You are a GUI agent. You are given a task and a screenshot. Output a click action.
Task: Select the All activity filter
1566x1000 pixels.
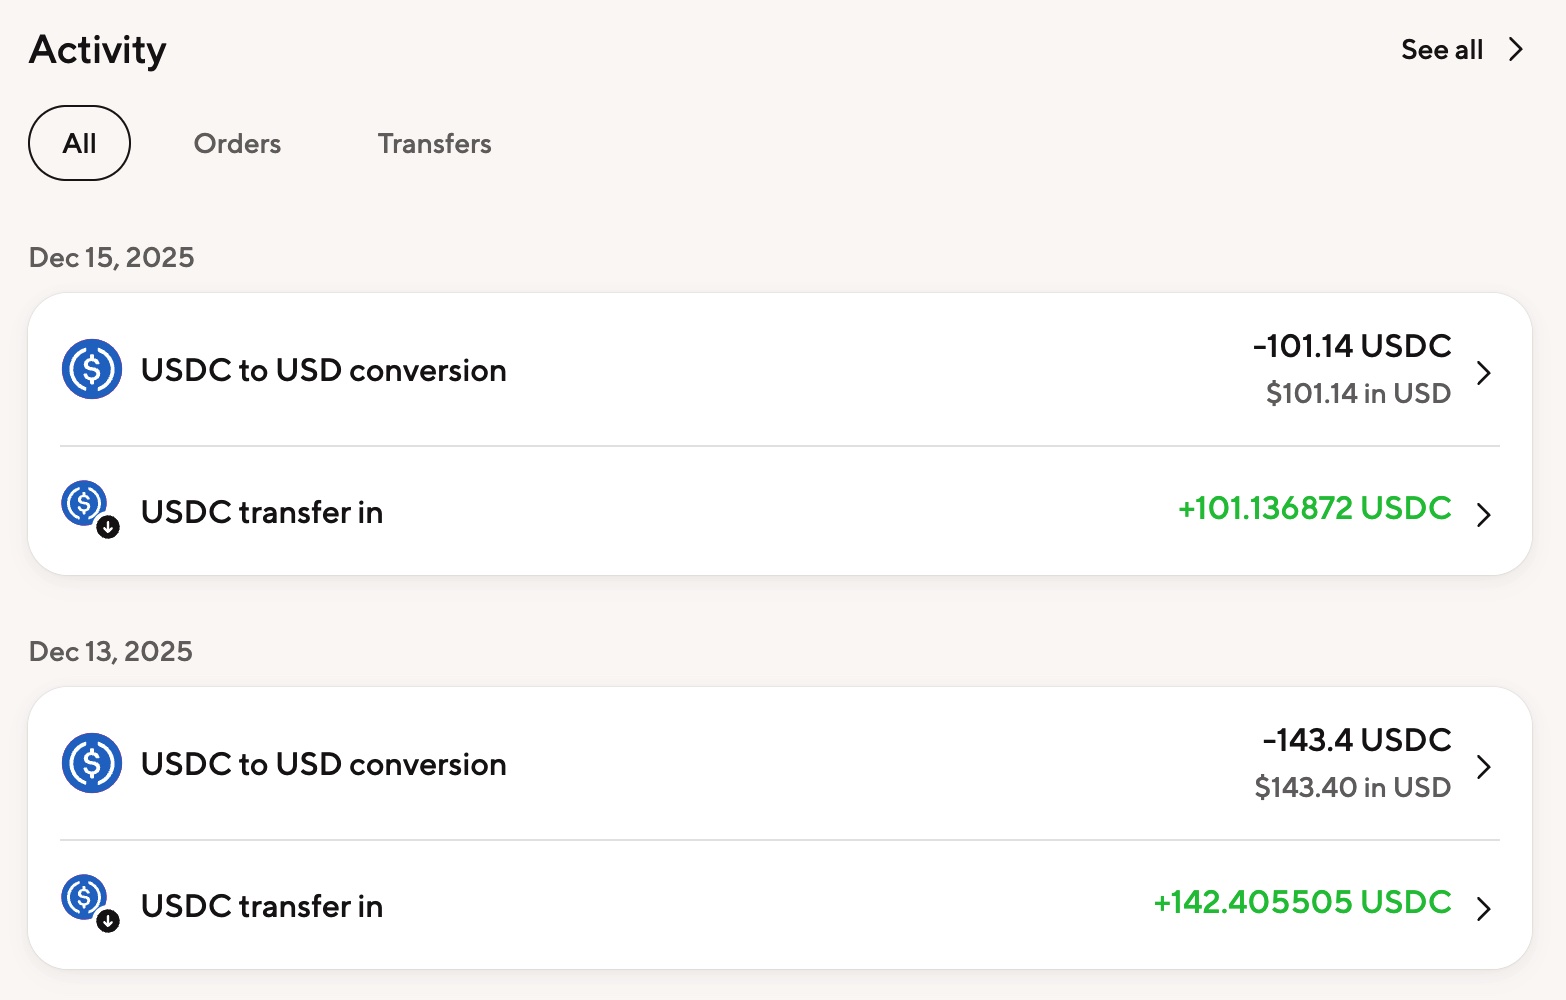79,143
